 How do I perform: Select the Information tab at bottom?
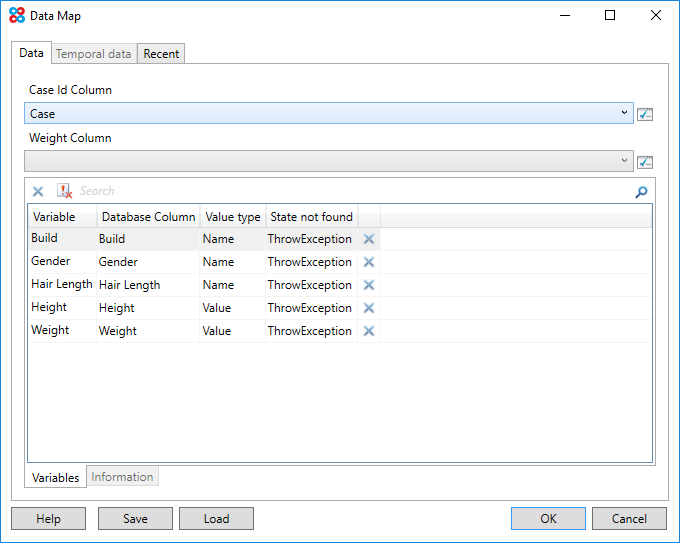tap(122, 477)
